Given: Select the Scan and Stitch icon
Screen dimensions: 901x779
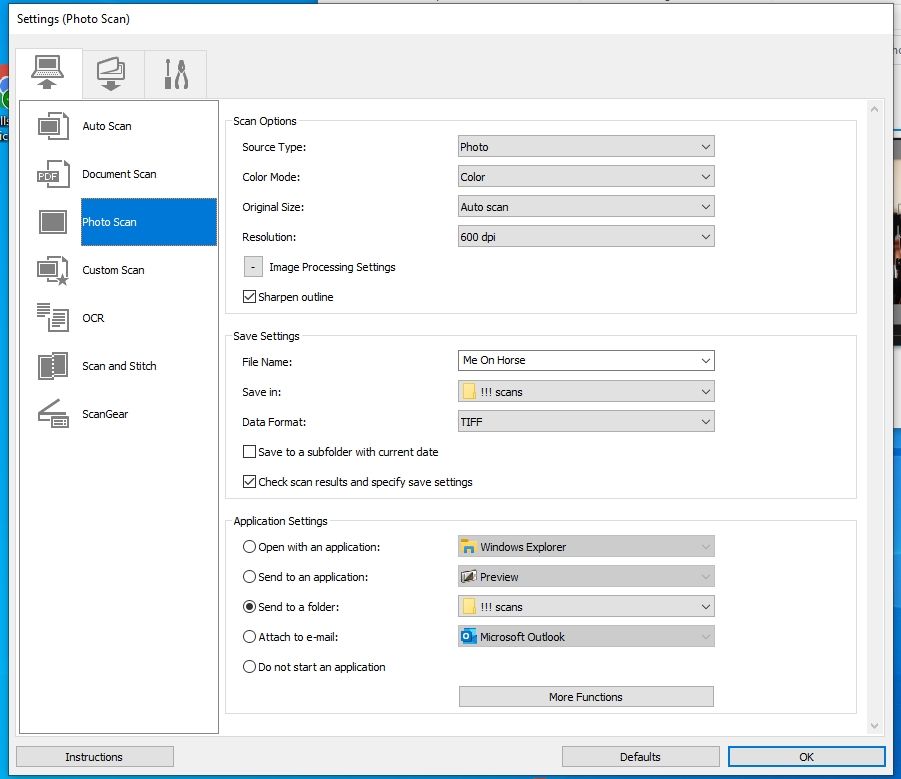Looking at the screenshot, I should coord(52,366).
